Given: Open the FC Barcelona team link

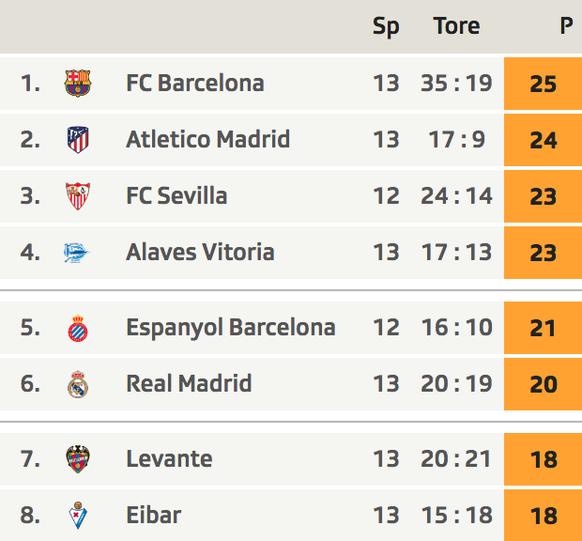Looking at the screenshot, I should [x=195, y=83].
